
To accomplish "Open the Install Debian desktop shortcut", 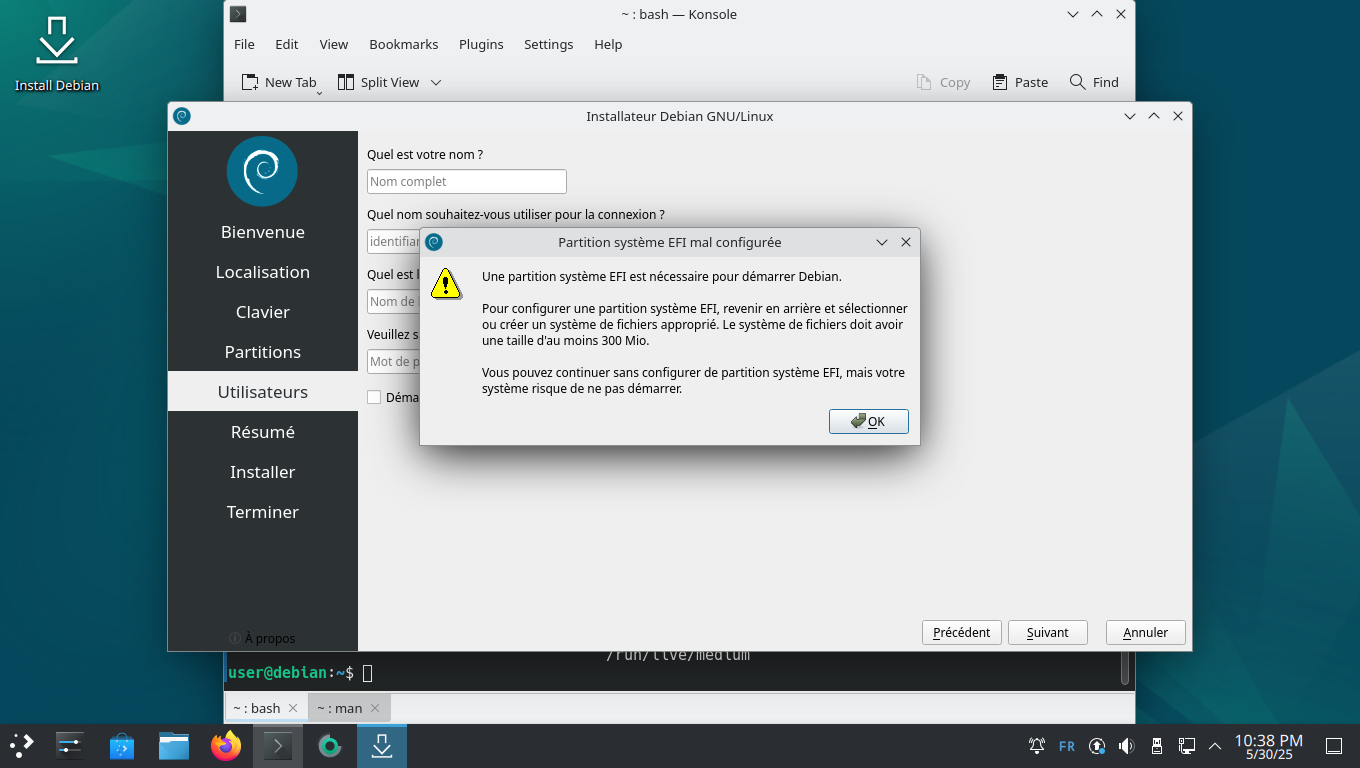I will tap(57, 54).
